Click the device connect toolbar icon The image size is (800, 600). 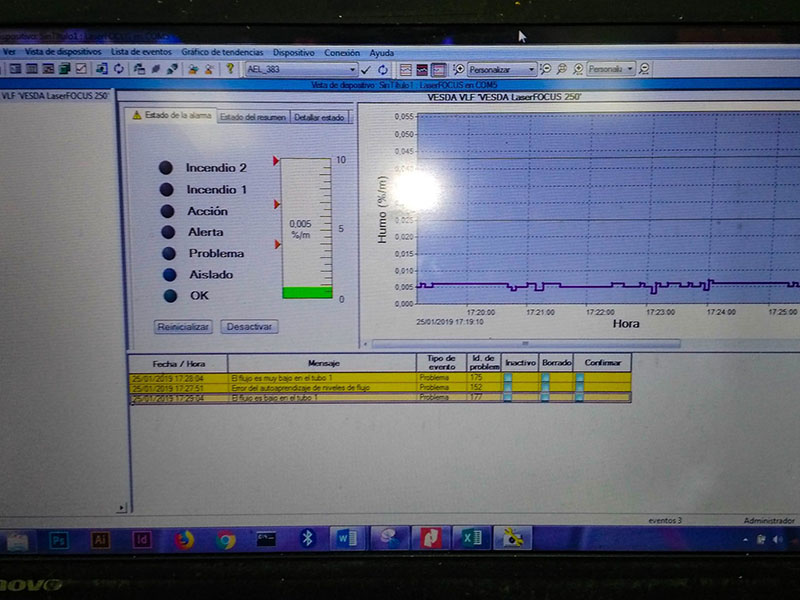coord(102,68)
